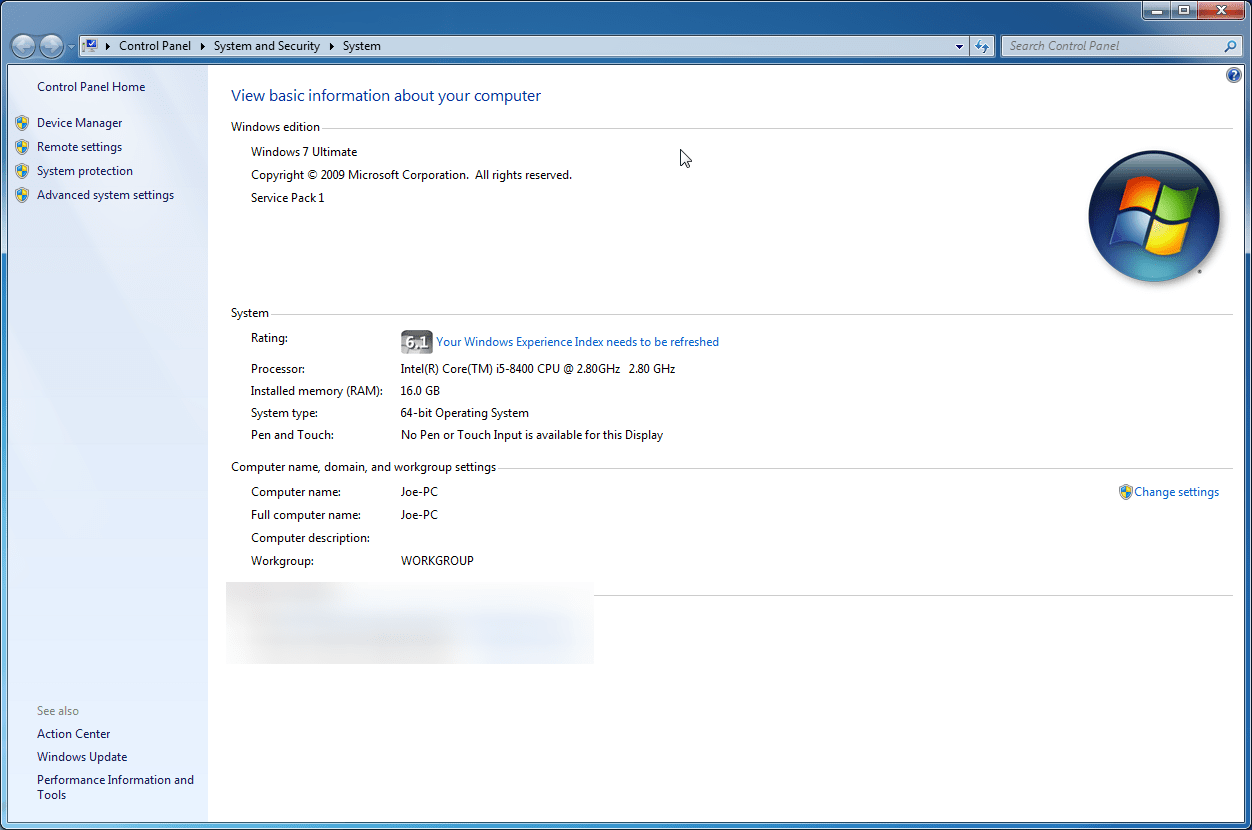Open the recent pages dropdown arrow
This screenshot has height=830, width=1252.
pos(70,47)
